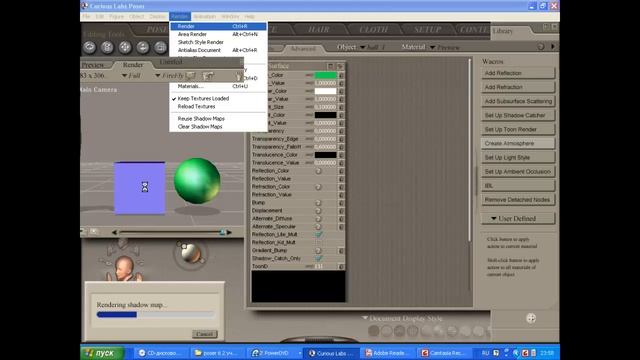
Task: Select the Translate In/Out editing tool
Action: click(142, 47)
